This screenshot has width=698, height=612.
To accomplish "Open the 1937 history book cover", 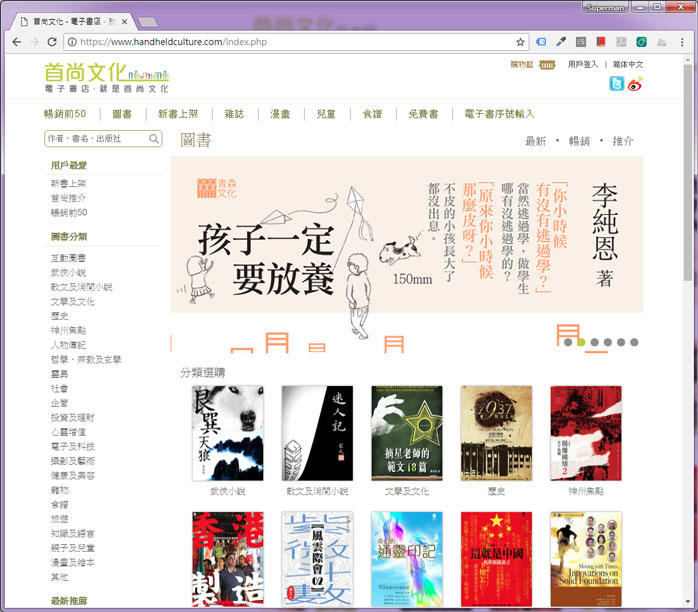I will pyautogui.click(x=496, y=433).
